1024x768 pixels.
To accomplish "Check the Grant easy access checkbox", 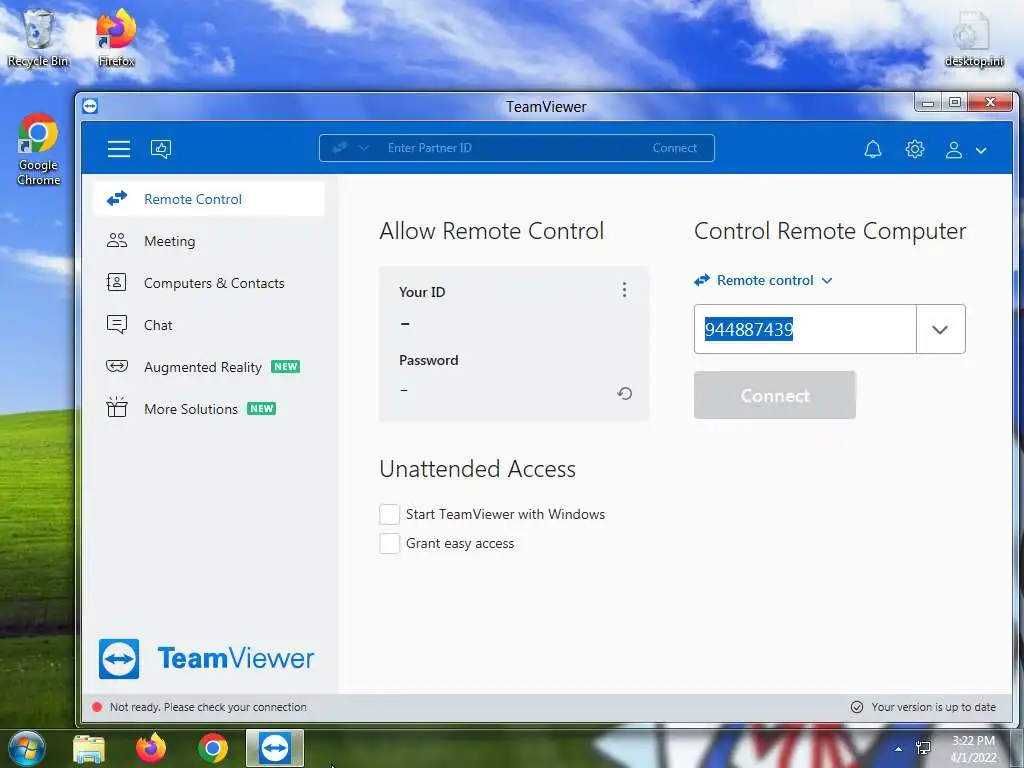I will coord(389,543).
